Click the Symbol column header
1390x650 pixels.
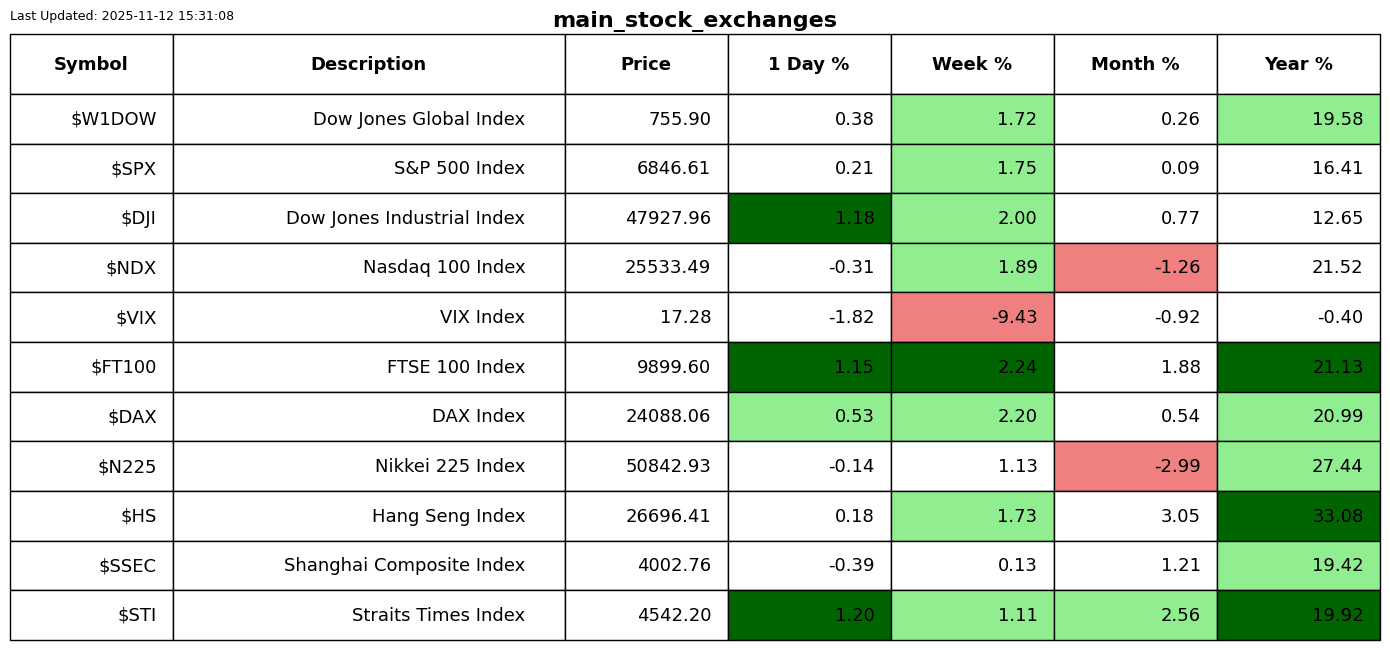91,65
